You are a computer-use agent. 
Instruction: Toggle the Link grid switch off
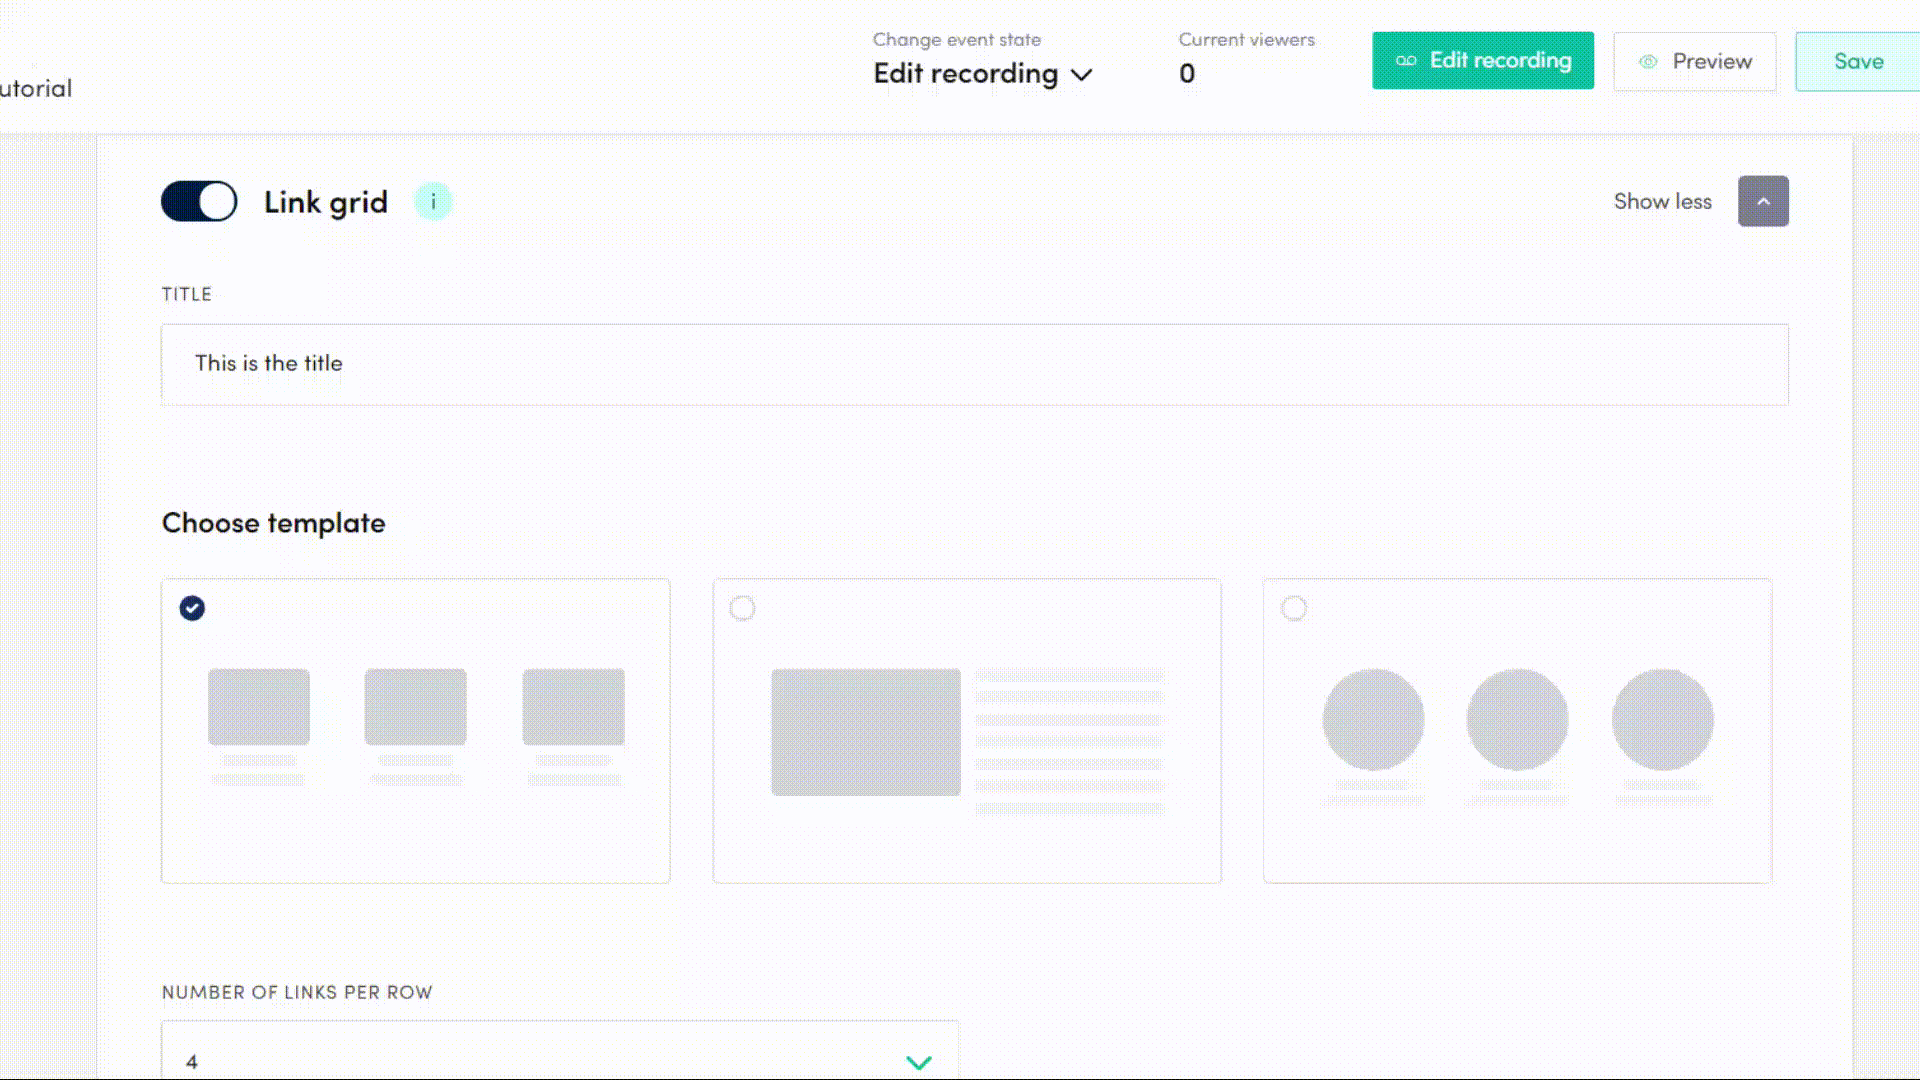point(198,201)
